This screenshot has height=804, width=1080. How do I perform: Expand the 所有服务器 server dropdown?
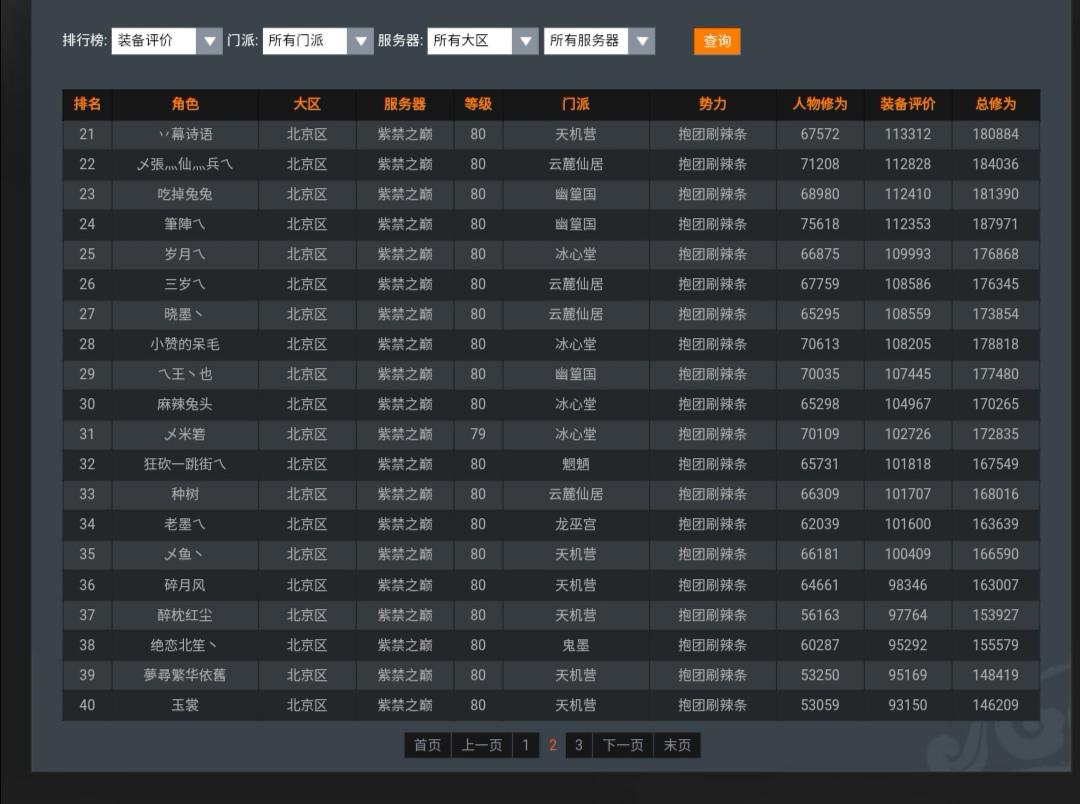[x=599, y=41]
